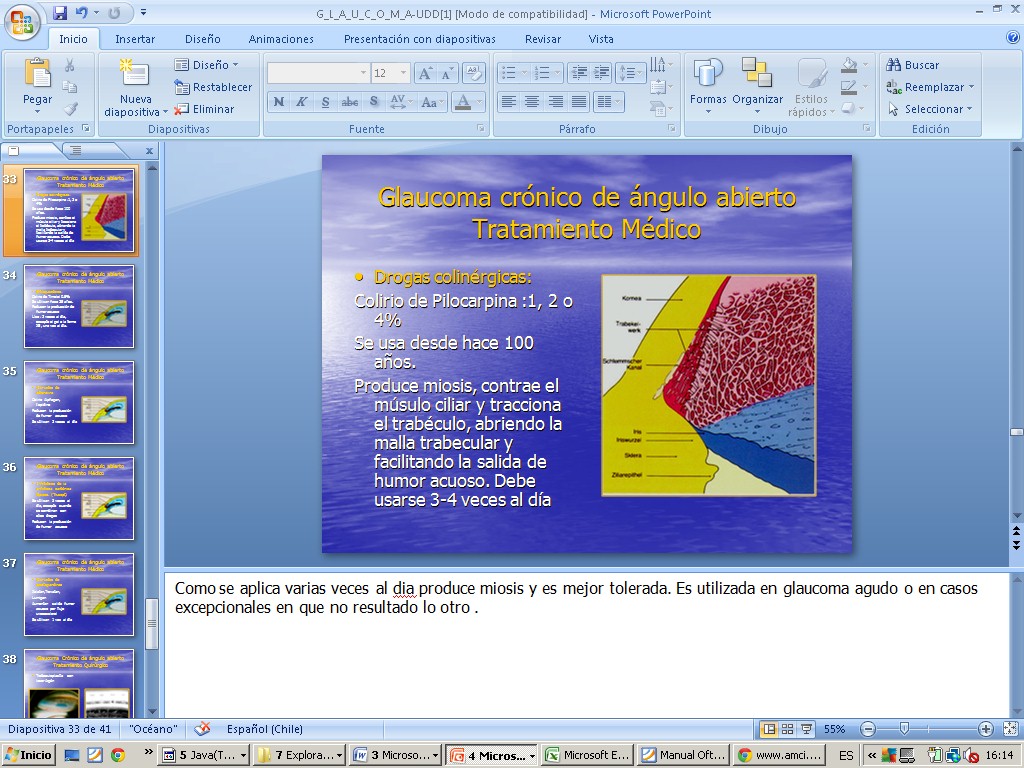This screenshot has width=1024, height=768.
Task: Click the Cut scissors icon
Action: click(70, 65)
